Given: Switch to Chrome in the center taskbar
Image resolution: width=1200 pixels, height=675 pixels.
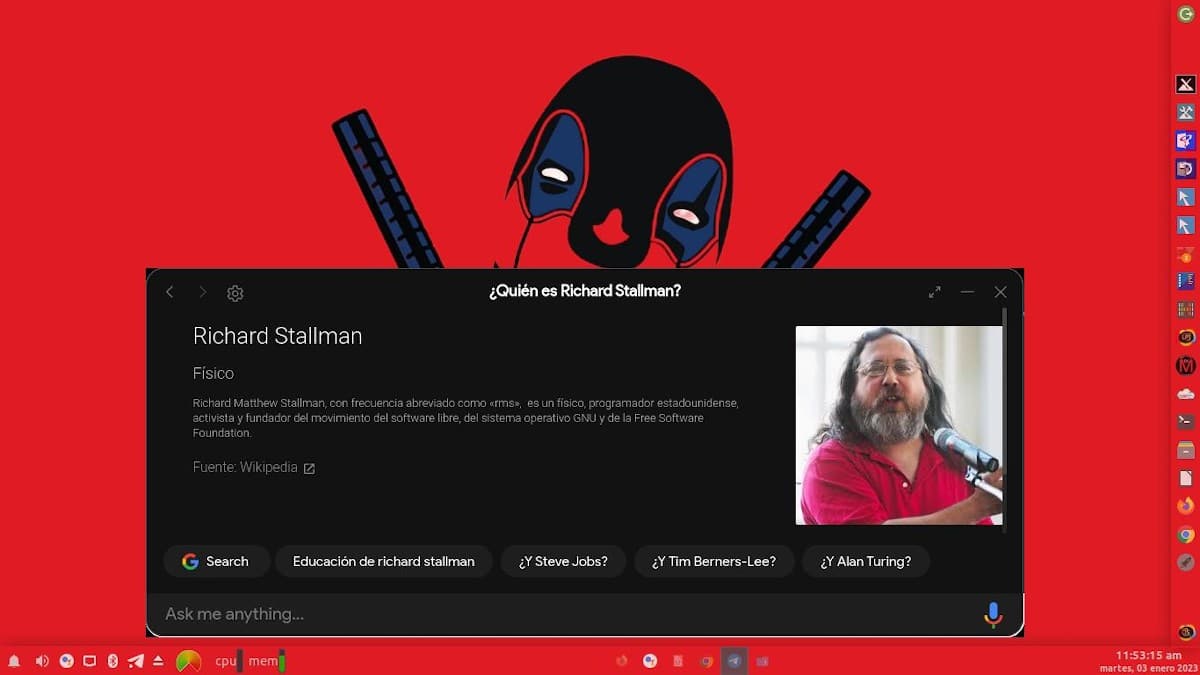Looking at the screenshot, I should (x=706, y=661).
